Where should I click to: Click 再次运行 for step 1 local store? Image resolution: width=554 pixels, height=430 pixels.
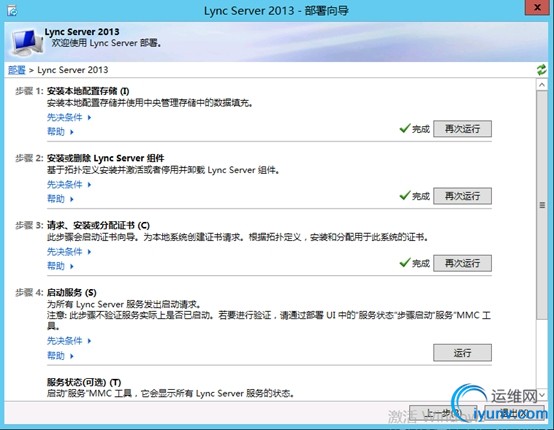462,129
